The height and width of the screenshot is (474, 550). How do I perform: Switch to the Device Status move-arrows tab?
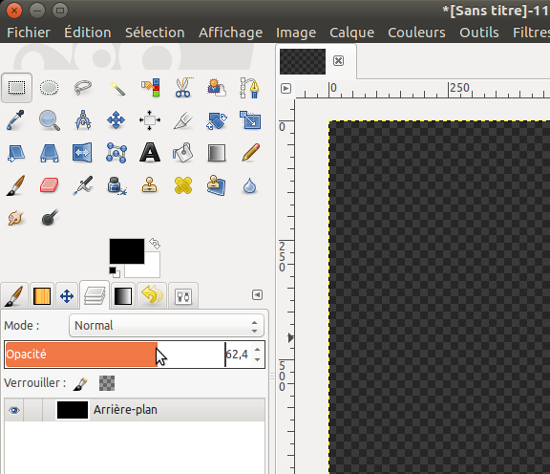point(67,296)
